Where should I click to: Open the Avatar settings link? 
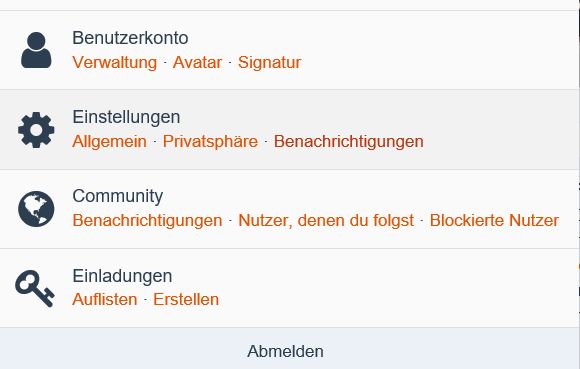pos(197,62)
